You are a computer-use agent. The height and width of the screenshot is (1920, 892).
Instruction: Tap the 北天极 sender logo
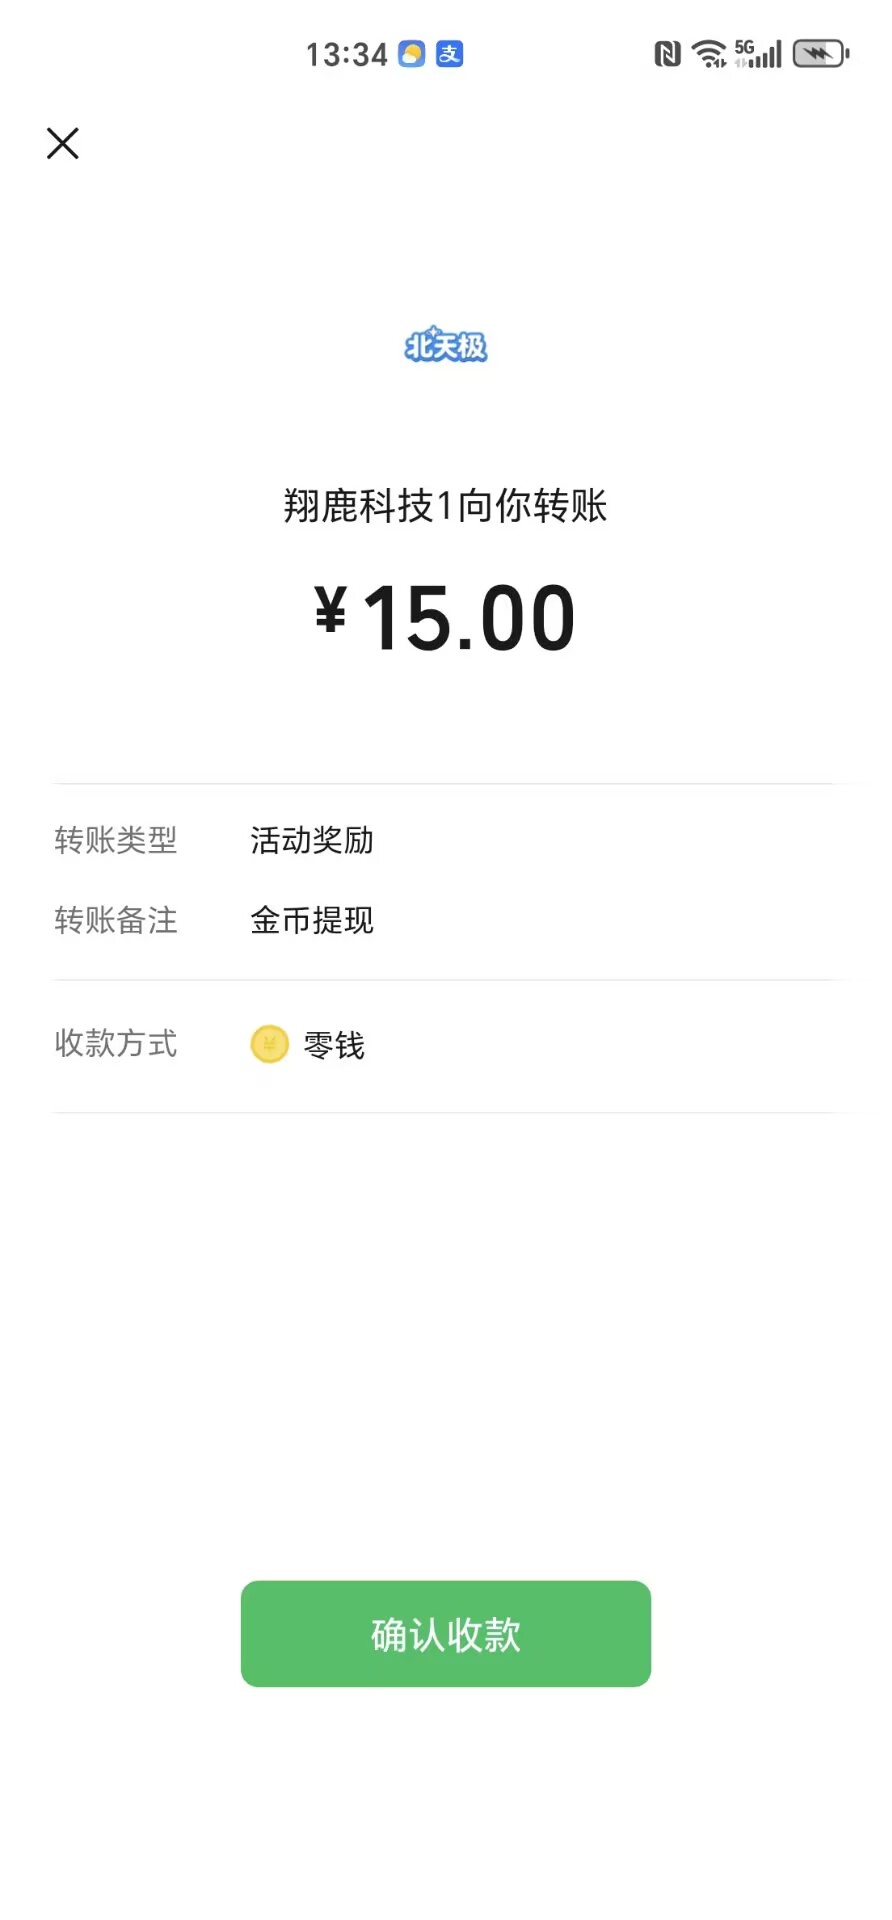[446, 346]
